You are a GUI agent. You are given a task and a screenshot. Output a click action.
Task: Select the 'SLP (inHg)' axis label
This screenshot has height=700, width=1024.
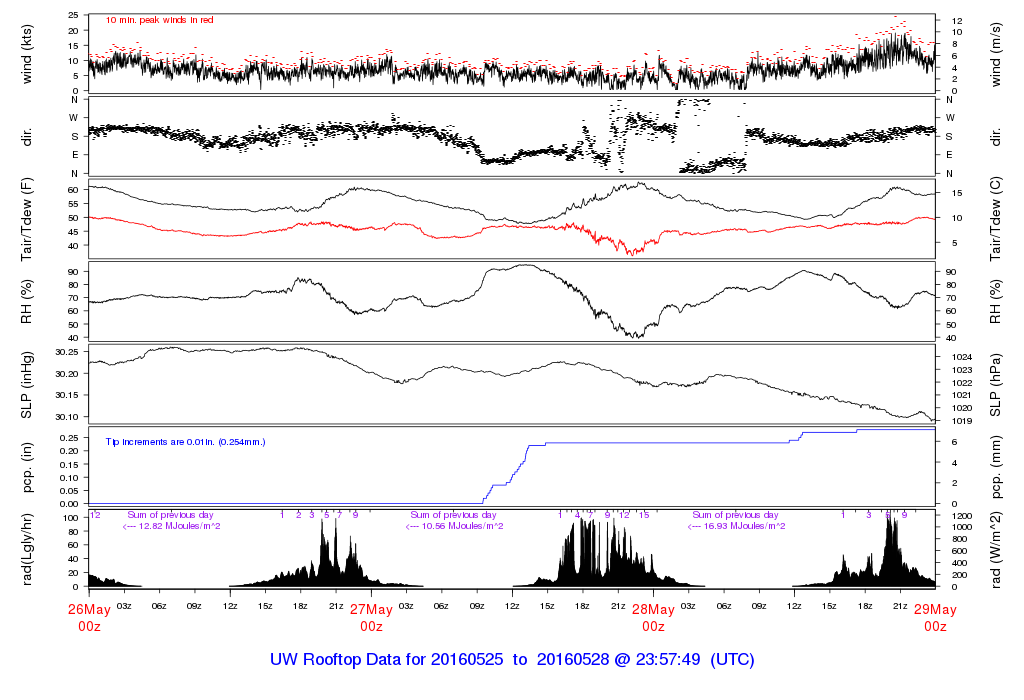(x=27, y=385)
